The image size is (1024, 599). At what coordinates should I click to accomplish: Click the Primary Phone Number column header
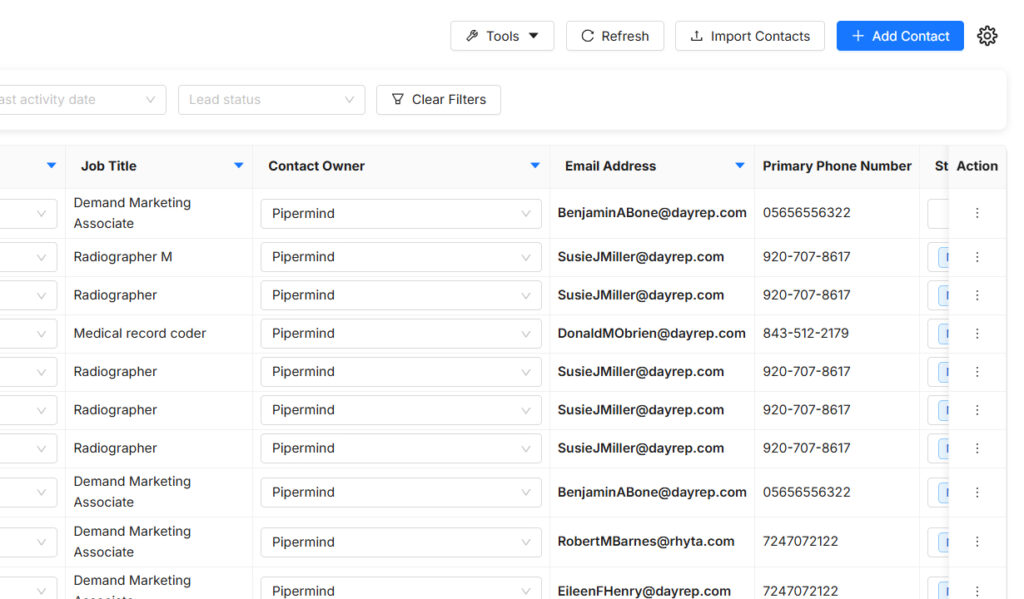[837, 166]
